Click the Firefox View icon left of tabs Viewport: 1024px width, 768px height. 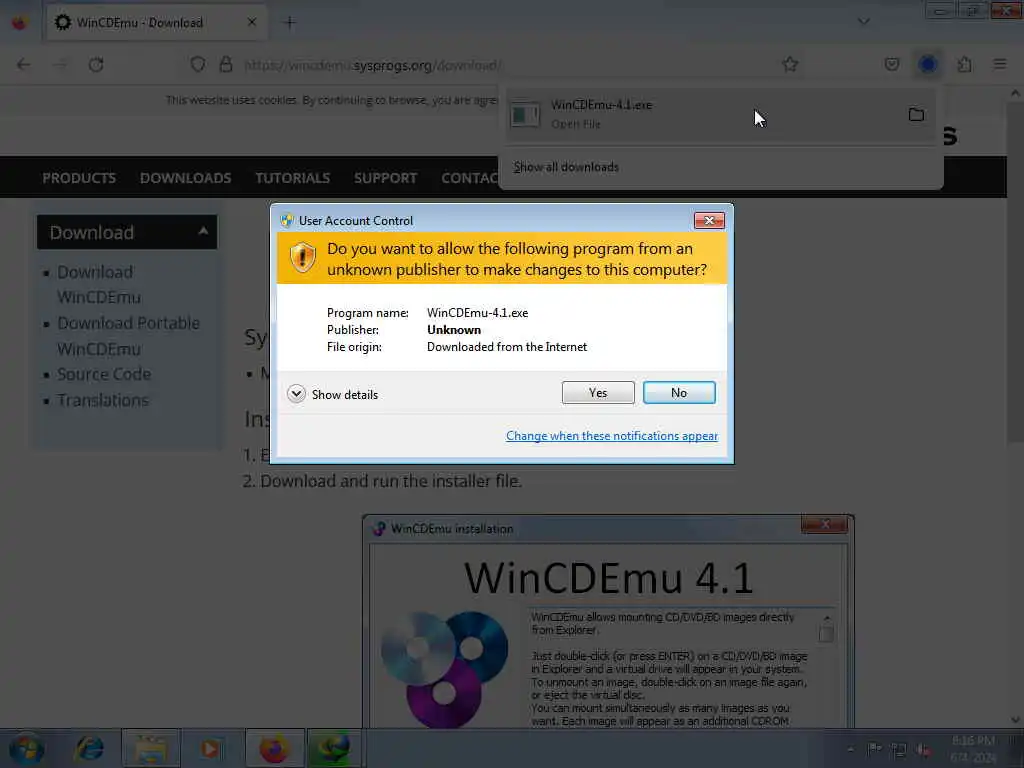point(20,23)
